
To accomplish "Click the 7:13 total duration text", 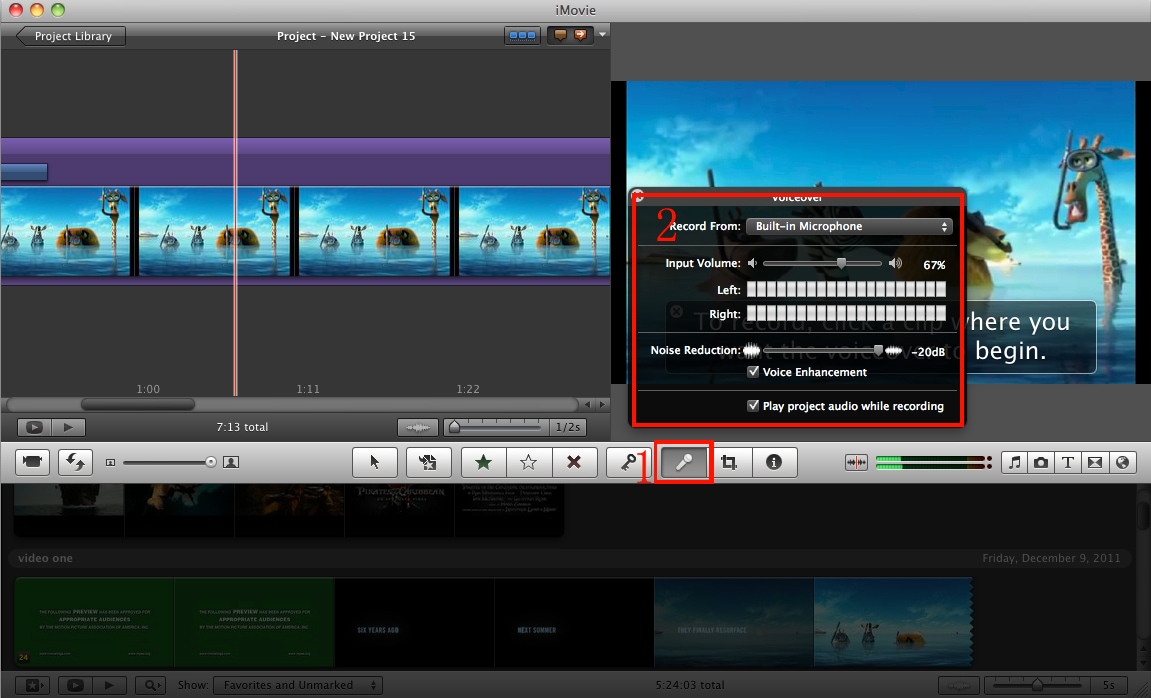I will point(242,426).
